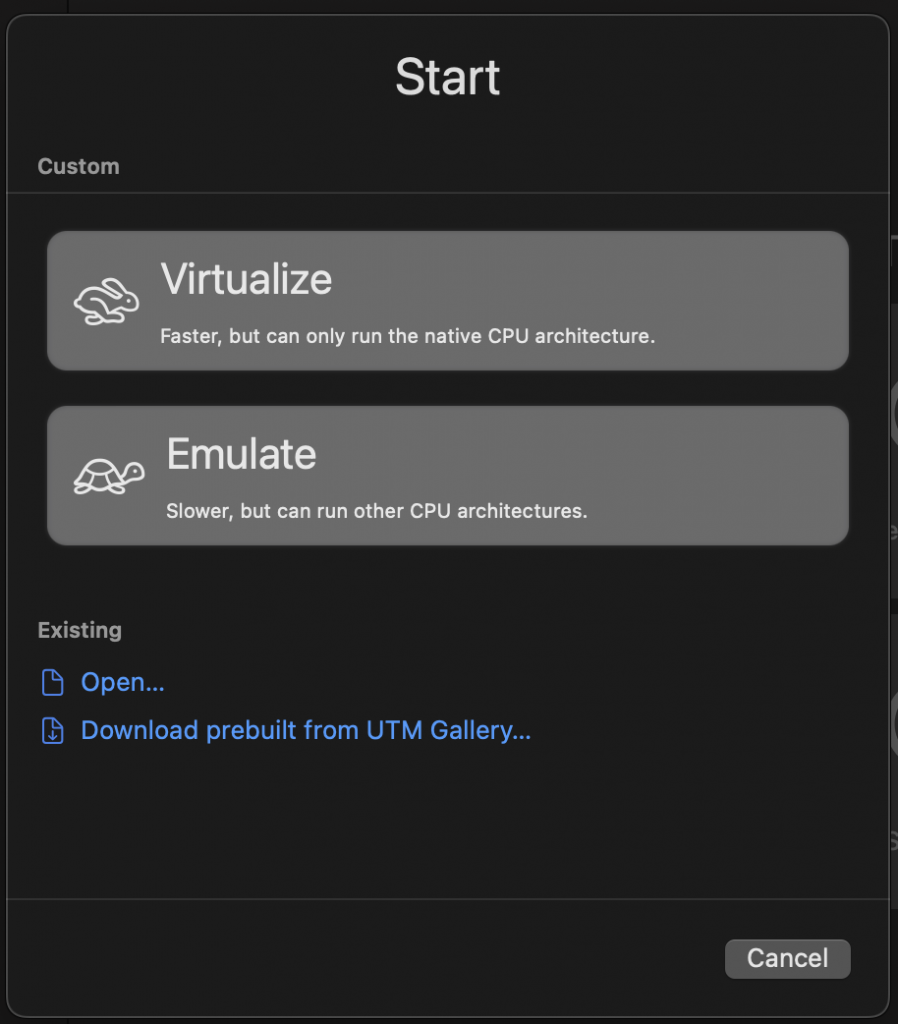Image resolution: width=898 pixels, height=1024 pixels.
Task: Cancel the Start dialog
Action: pyautogui.click(x=787, y=958)
